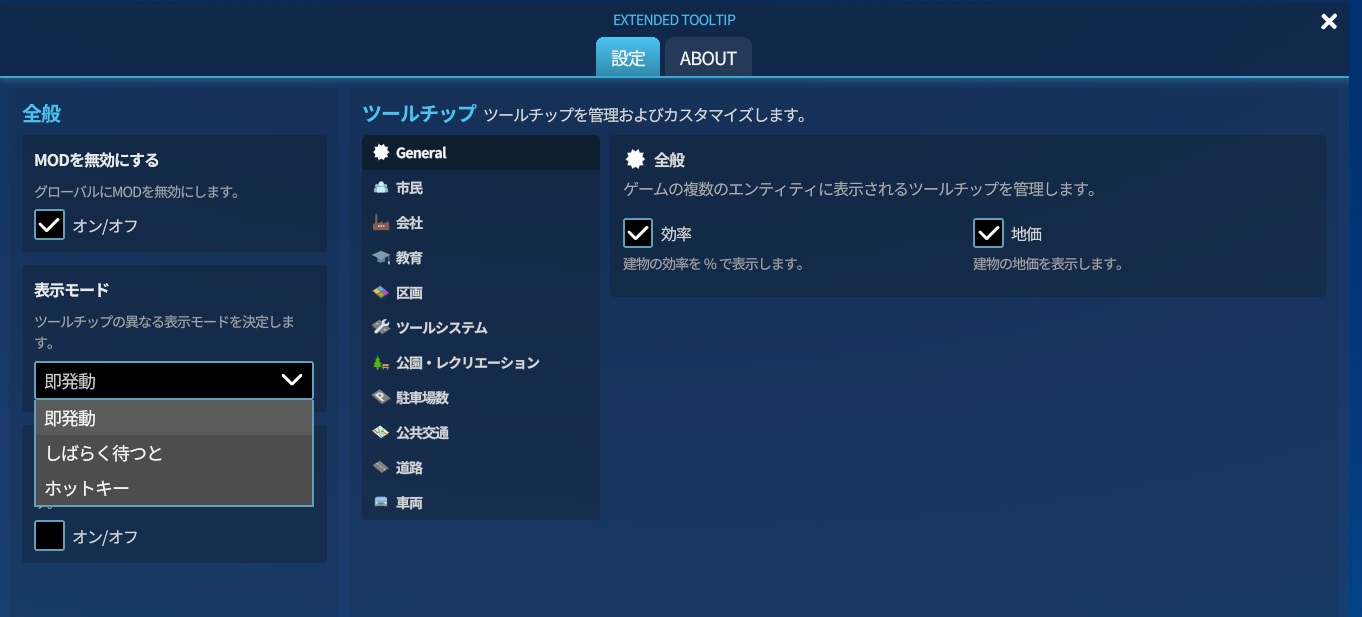This screenshot has width=1362, height=617.
Task: Select the 公園・レクリエーション icon
Action: [x=381, y=362]
